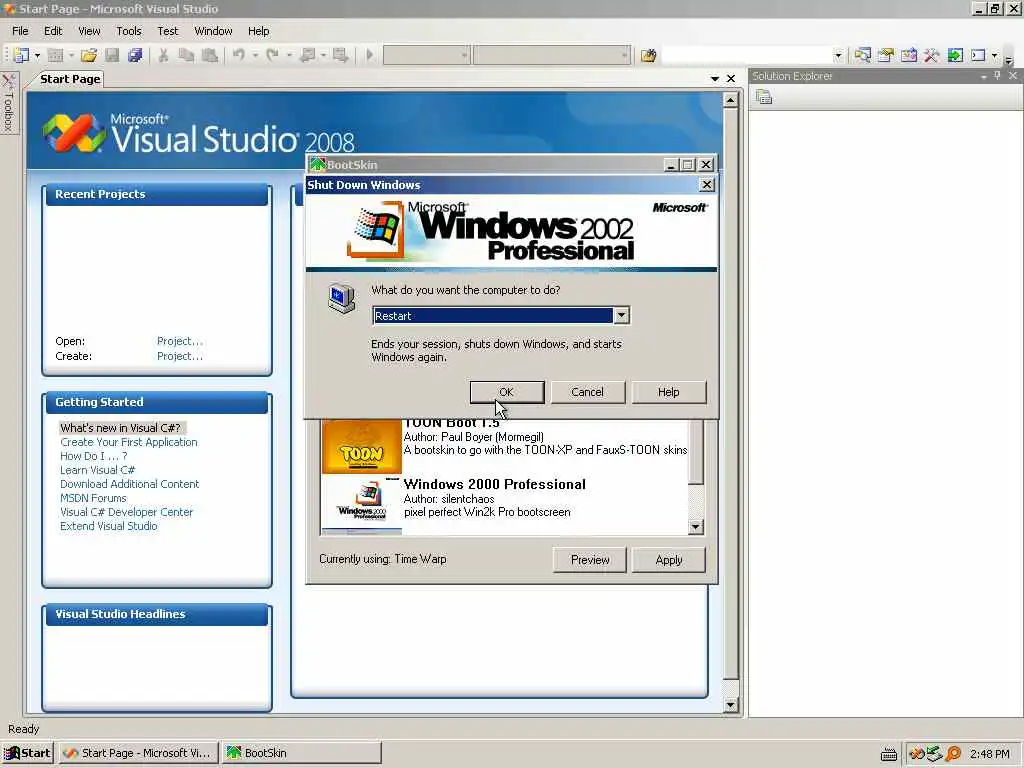Click the Object Browser toolbar icon
Image resolution: width=1024 pixels, height=768 pixels.
[x=909, y=56]
